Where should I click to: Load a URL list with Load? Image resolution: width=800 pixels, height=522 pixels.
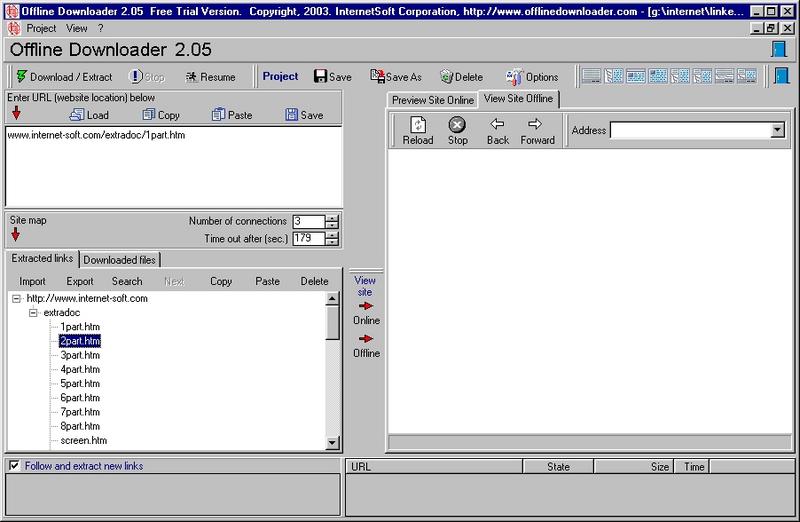tap(89, 115)
